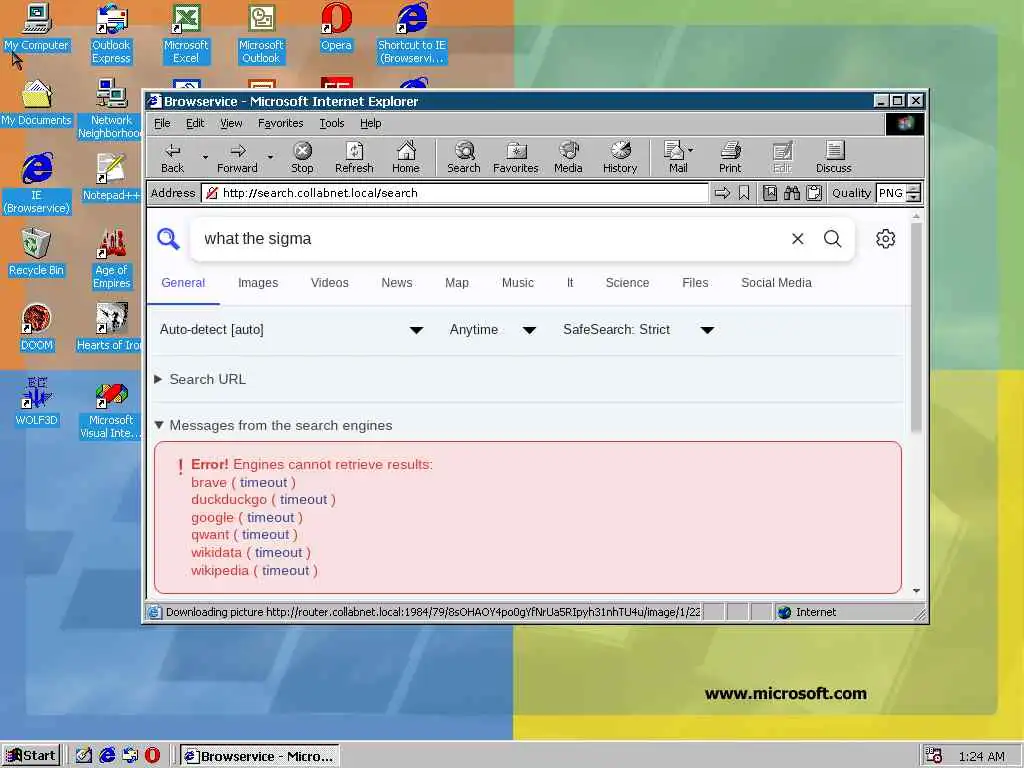Click the binoculars find icon
This screenshot has height=768, width=1024.
click(792, 193)
